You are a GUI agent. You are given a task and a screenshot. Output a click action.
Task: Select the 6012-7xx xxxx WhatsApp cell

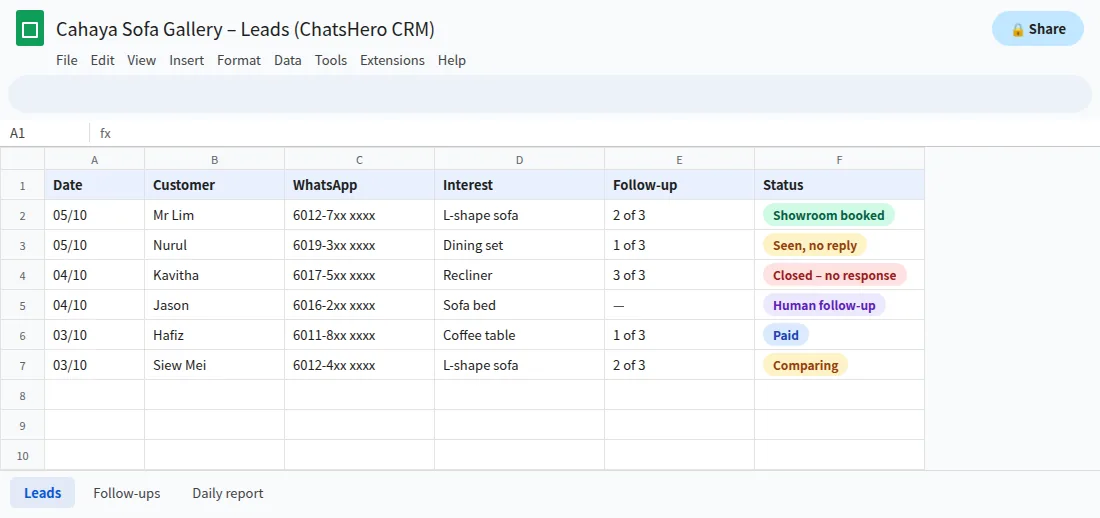pos(359,215)
